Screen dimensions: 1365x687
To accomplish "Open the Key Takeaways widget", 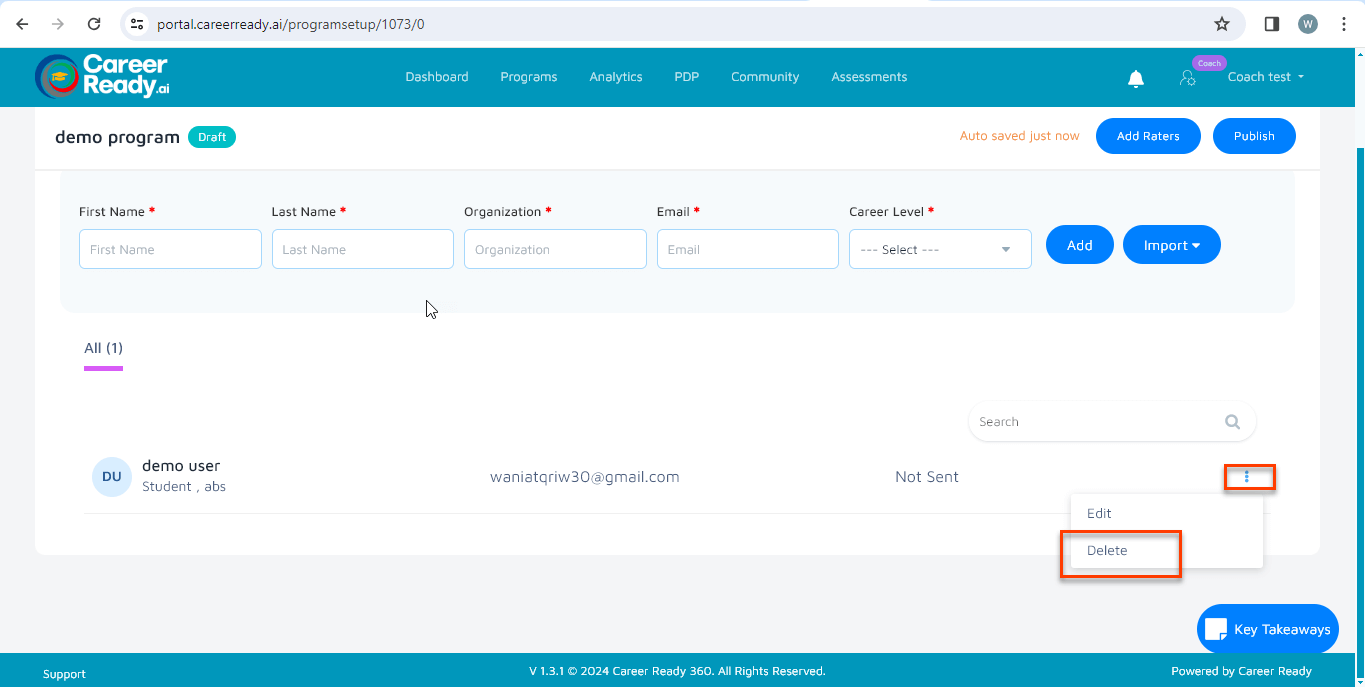I will click(1267, 629).
